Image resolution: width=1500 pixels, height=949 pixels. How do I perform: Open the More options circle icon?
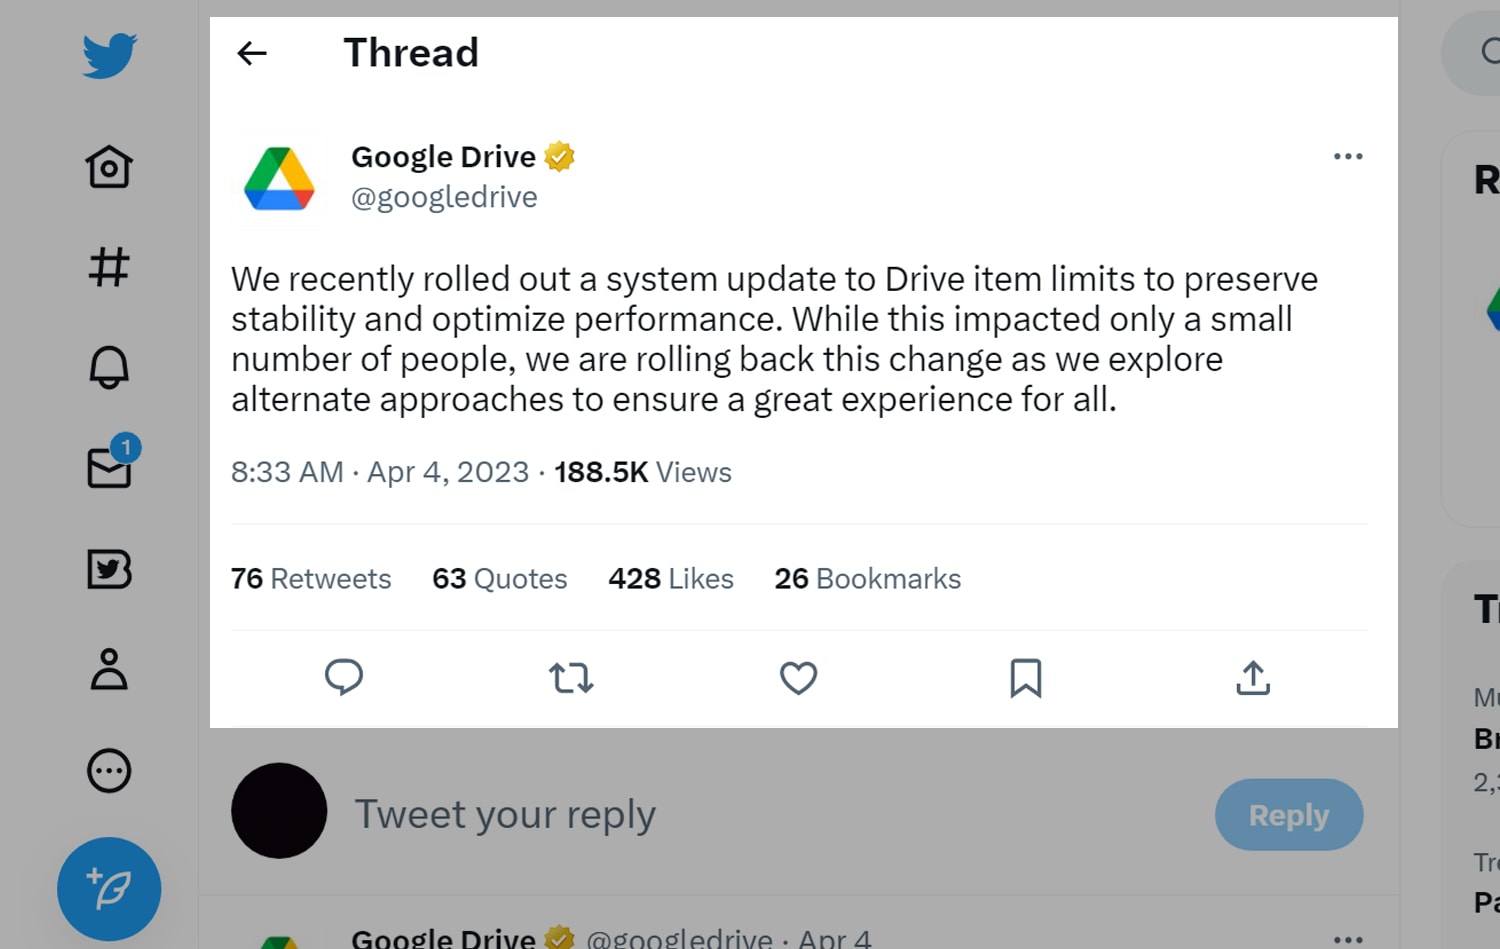tap(109, 771)
